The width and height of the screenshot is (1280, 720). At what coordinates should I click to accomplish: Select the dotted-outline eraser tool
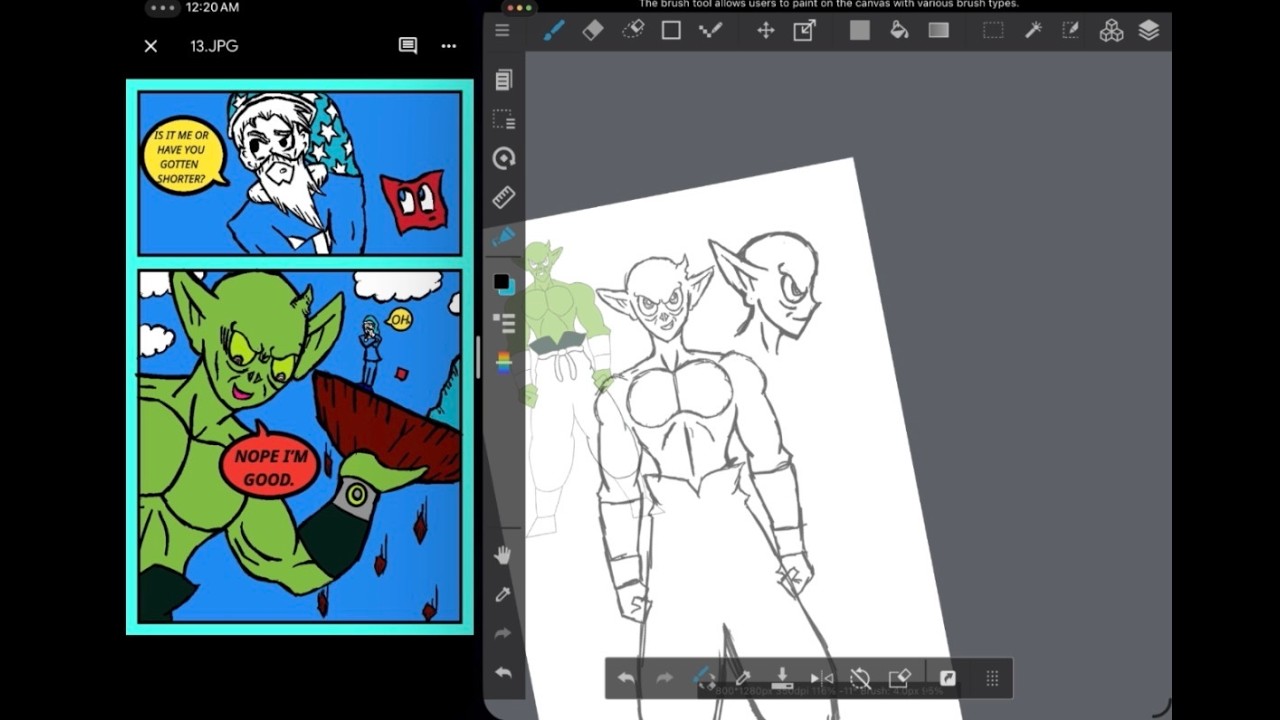pos(632,30)
